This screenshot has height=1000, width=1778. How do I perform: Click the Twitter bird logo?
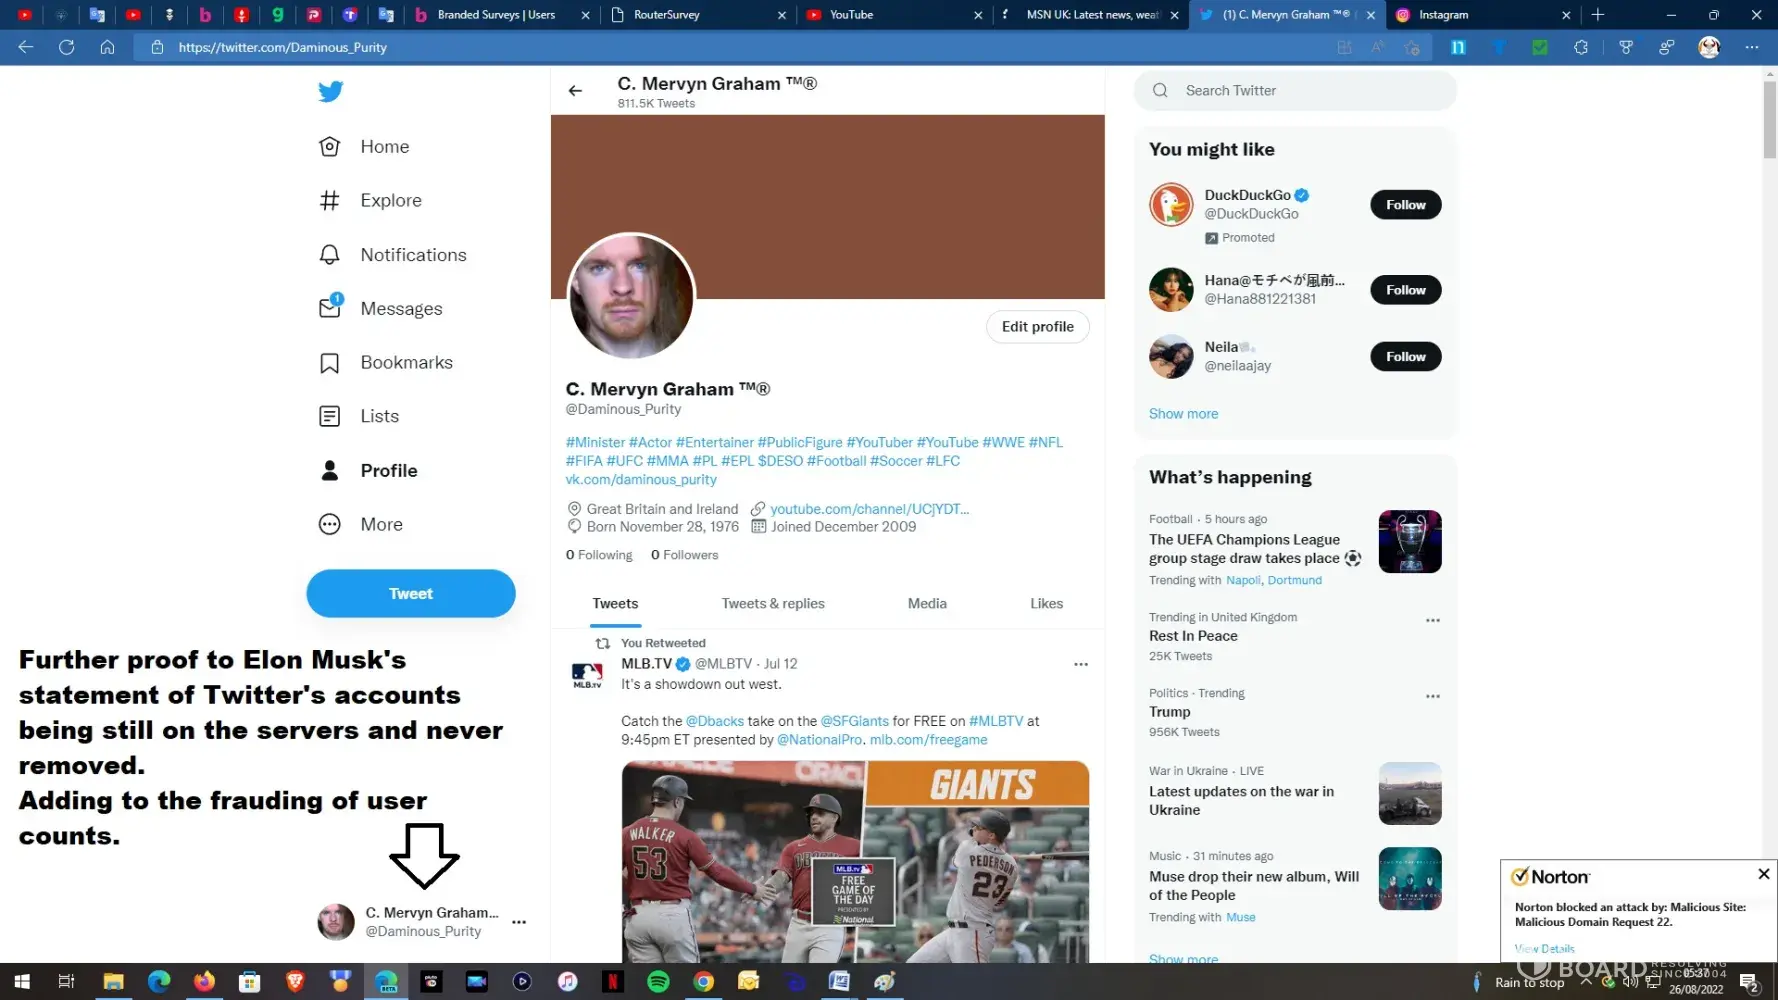pyautogui.click(x=330, y=92)
